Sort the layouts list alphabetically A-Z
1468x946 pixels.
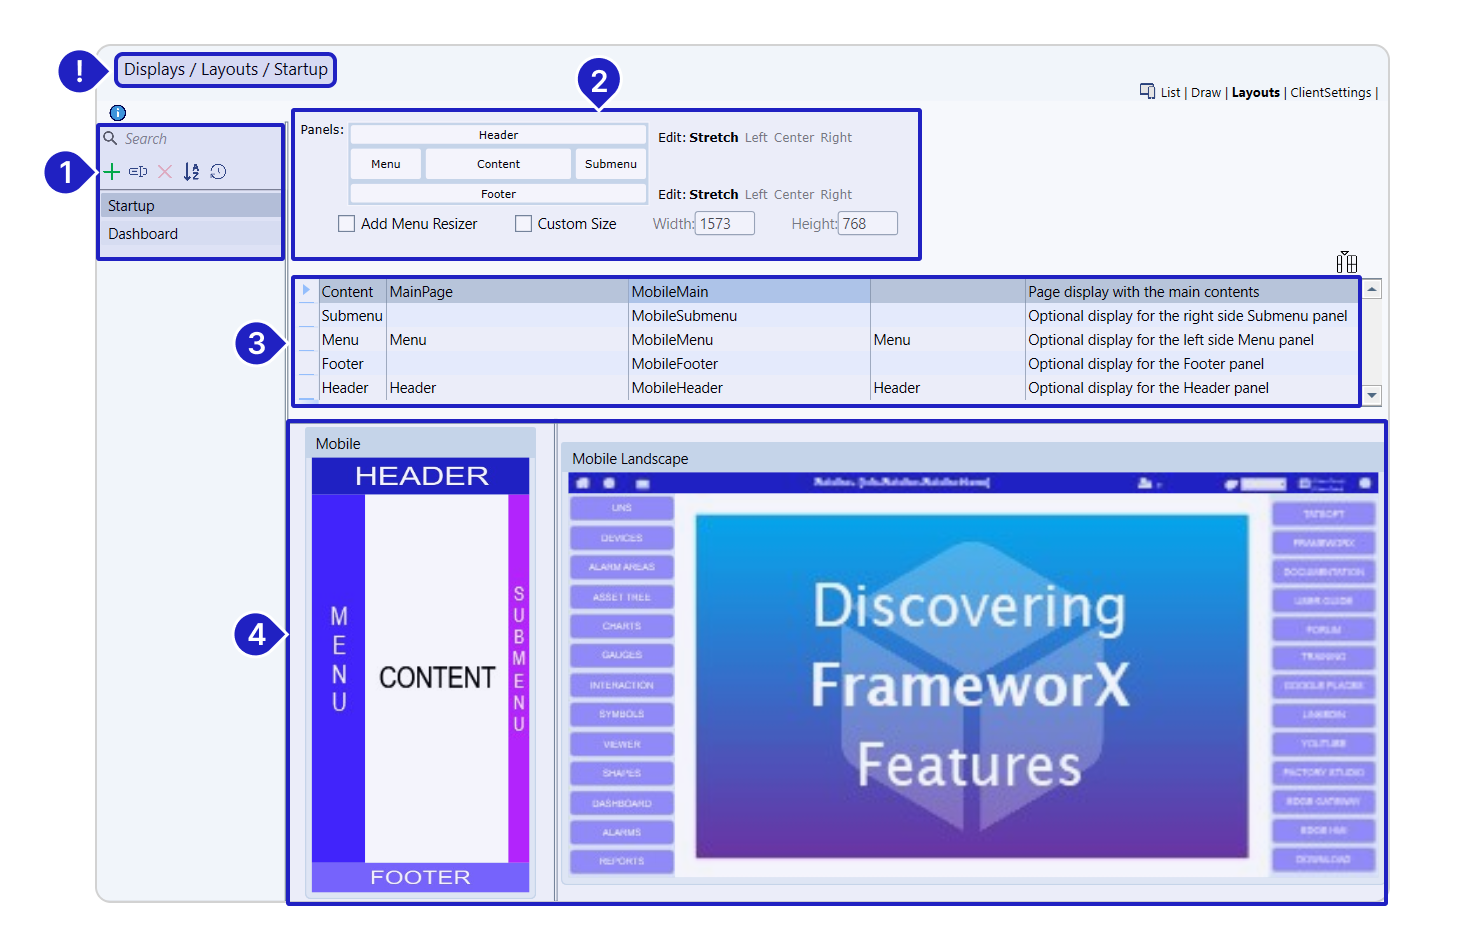coord(191,172)
